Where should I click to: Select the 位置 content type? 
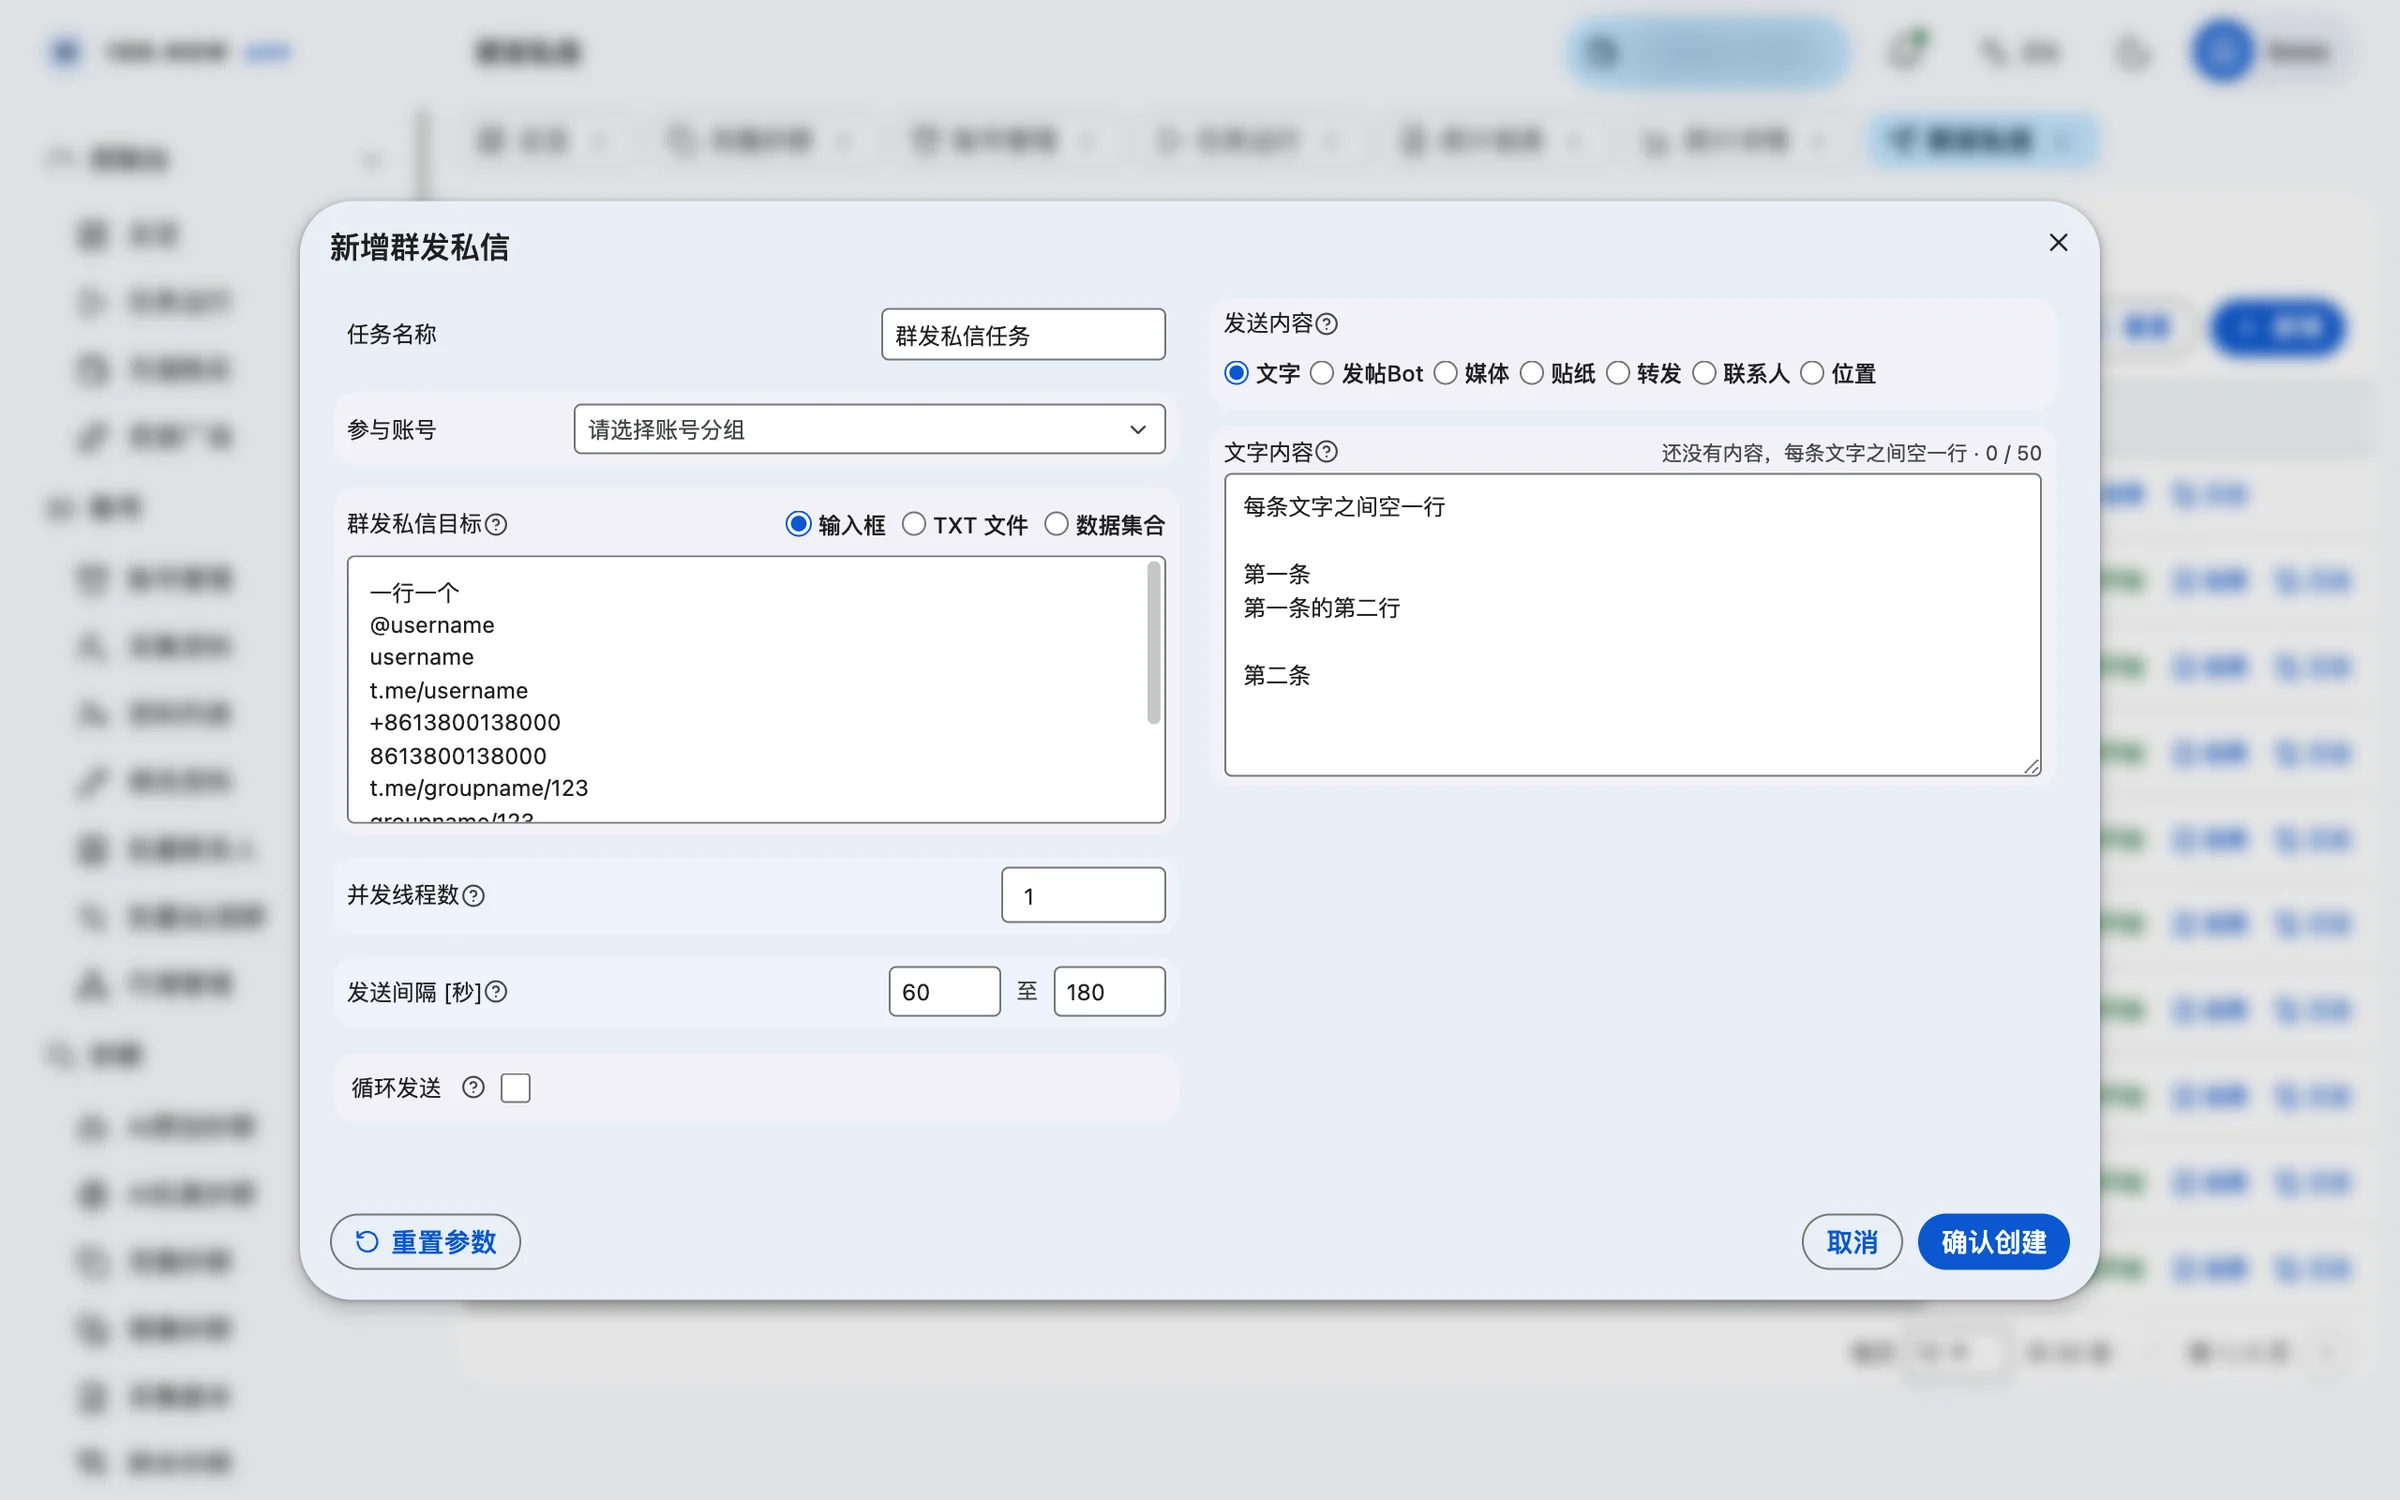click(x=1811, y=373)
